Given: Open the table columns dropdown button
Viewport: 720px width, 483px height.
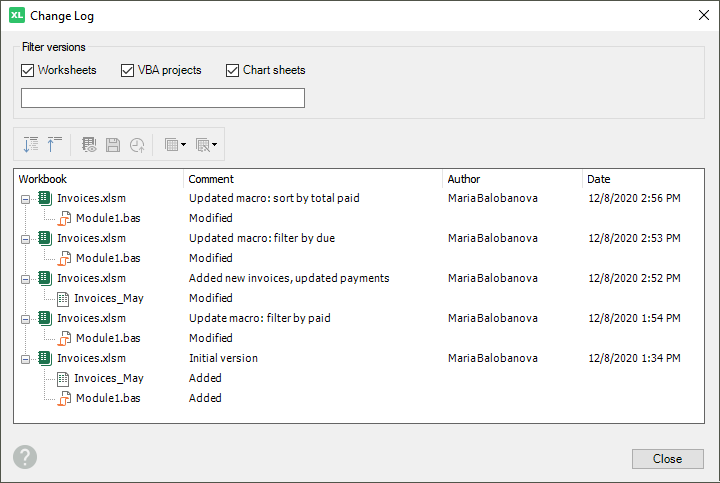Looking at the screenshot, I should click(x=175, y=145).
